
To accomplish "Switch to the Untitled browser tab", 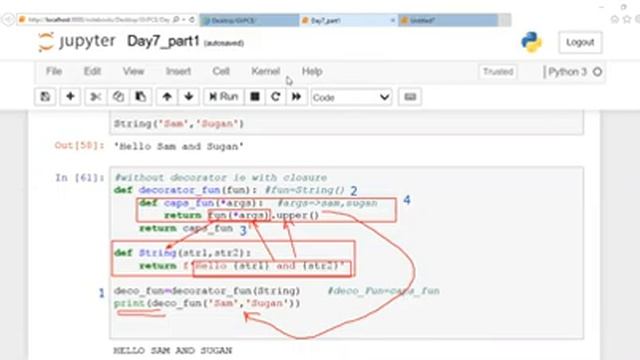I will (x=448, y=20).
